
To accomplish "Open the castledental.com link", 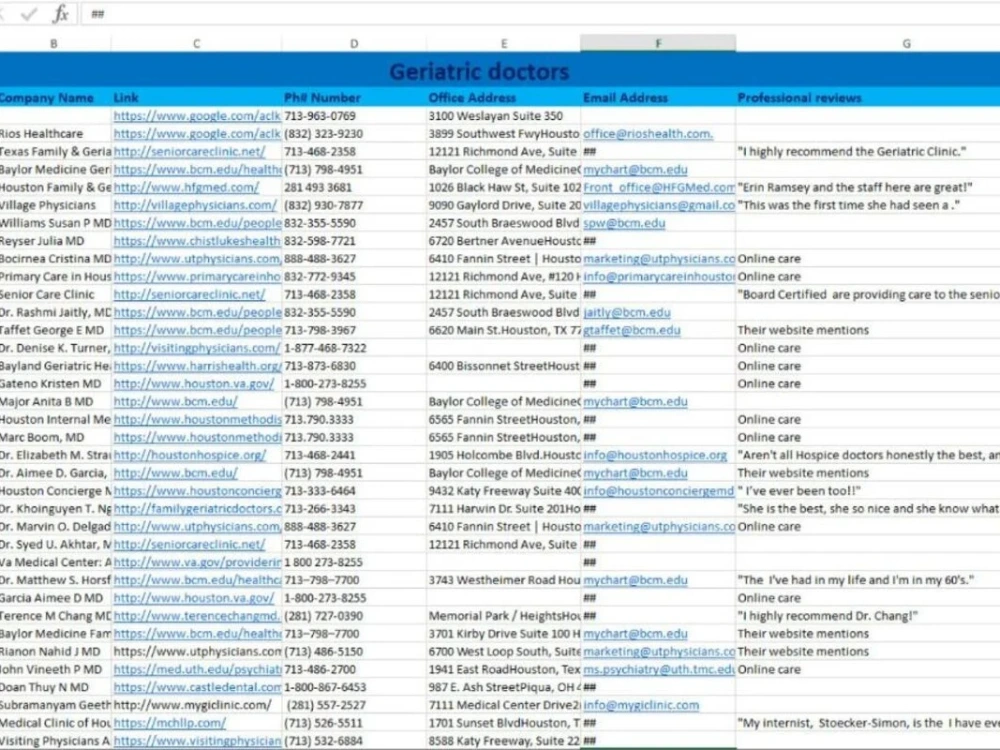I will coord(197,688).
